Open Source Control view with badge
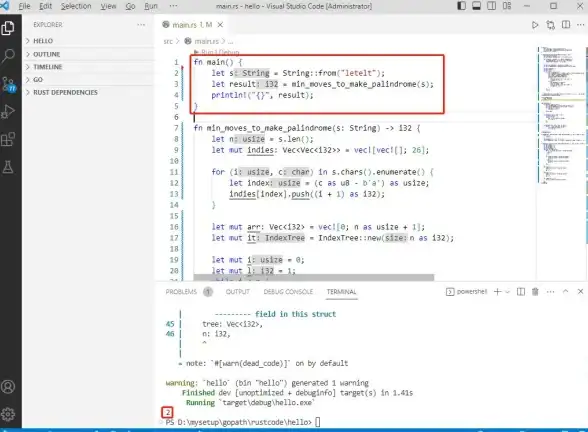 [8, 84]
